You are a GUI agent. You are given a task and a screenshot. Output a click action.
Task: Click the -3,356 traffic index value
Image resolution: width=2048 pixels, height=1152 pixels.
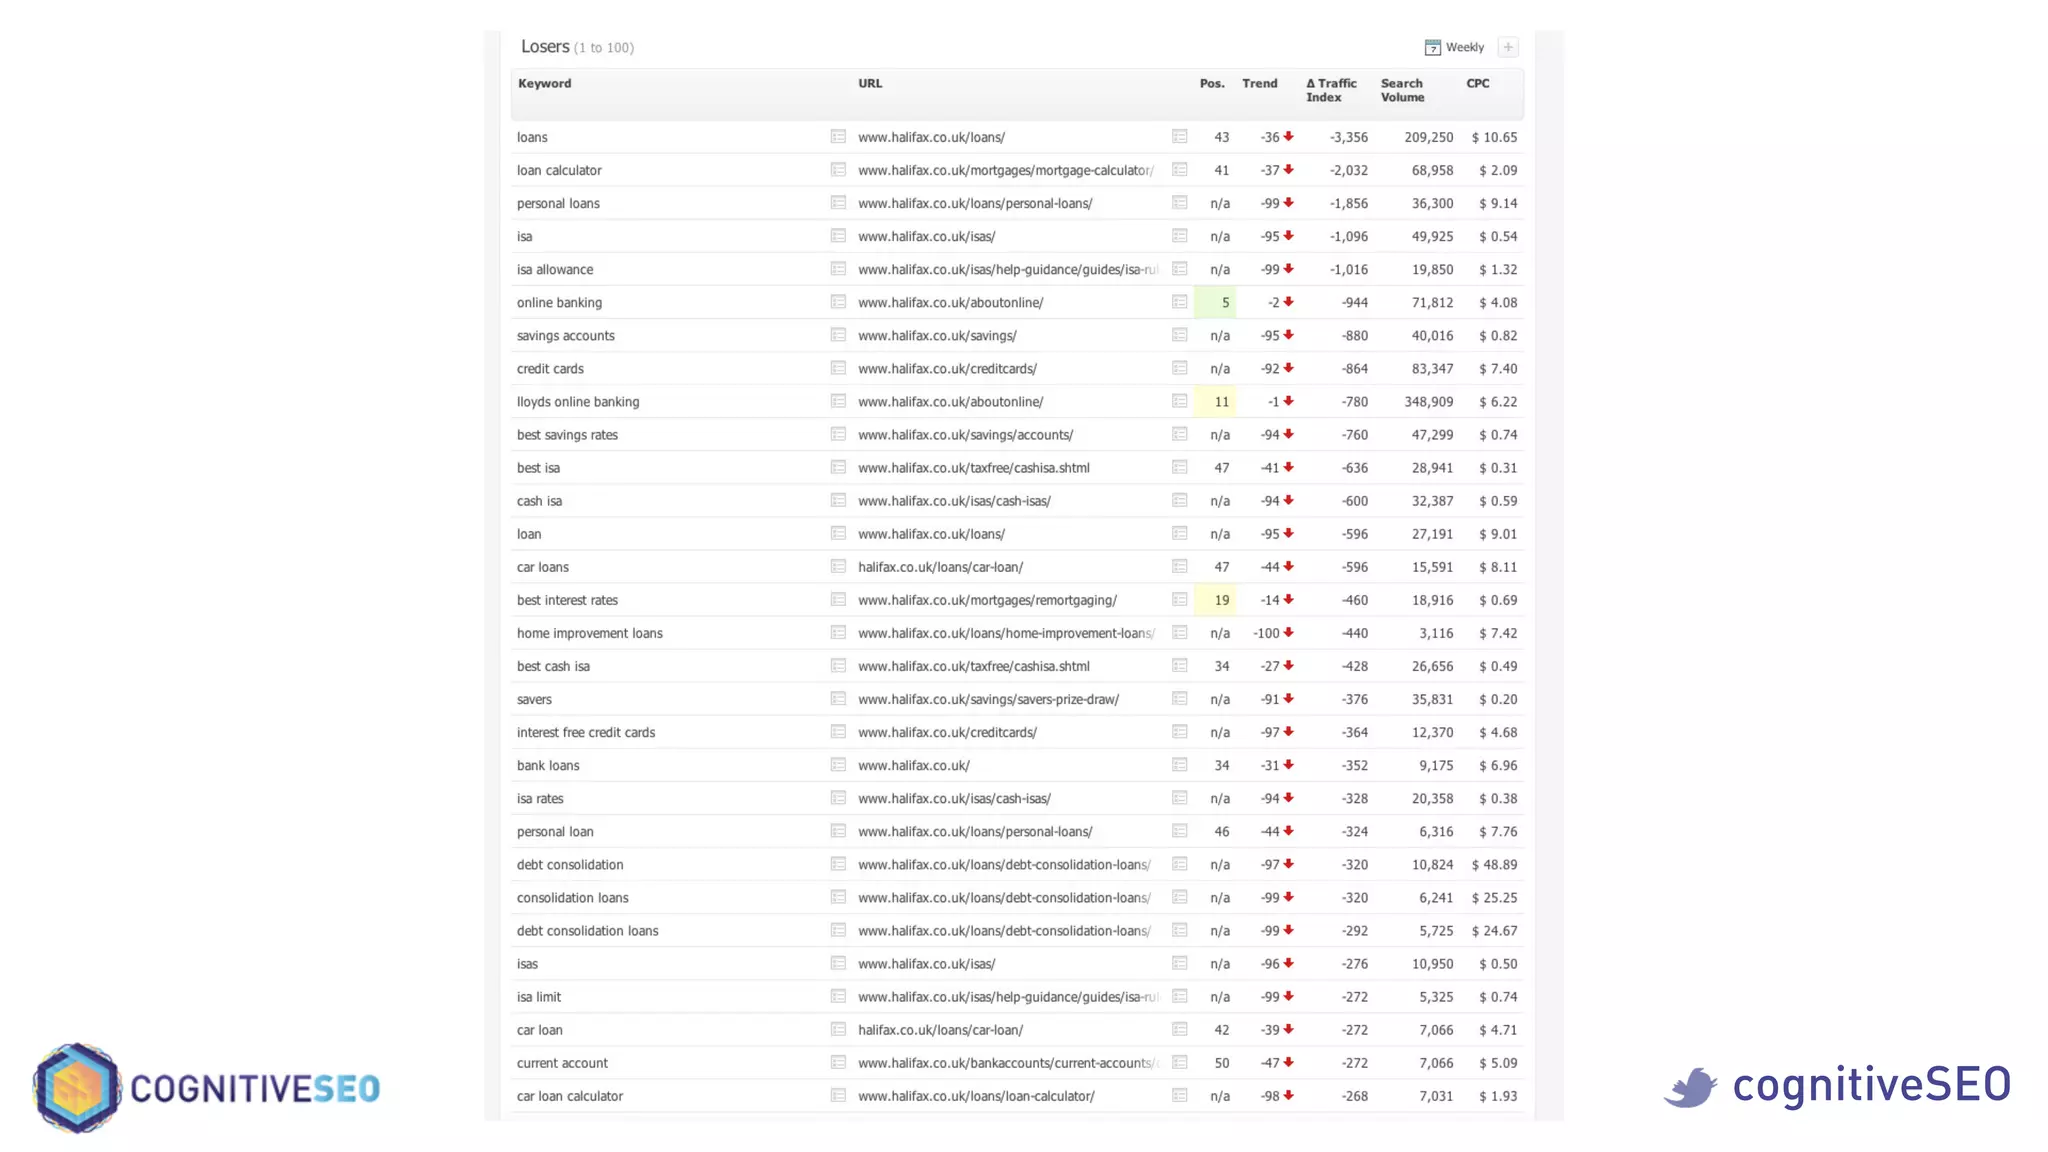coord(1348,137)
